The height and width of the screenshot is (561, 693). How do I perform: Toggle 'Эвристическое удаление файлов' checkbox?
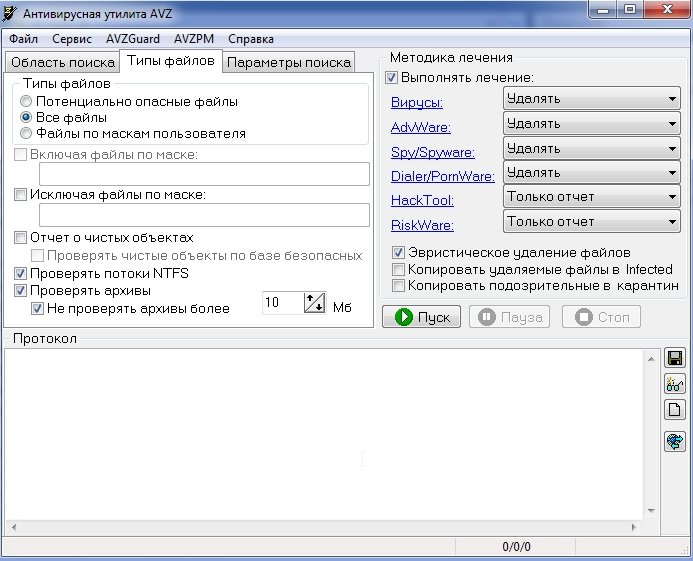(x=398, y=252)
